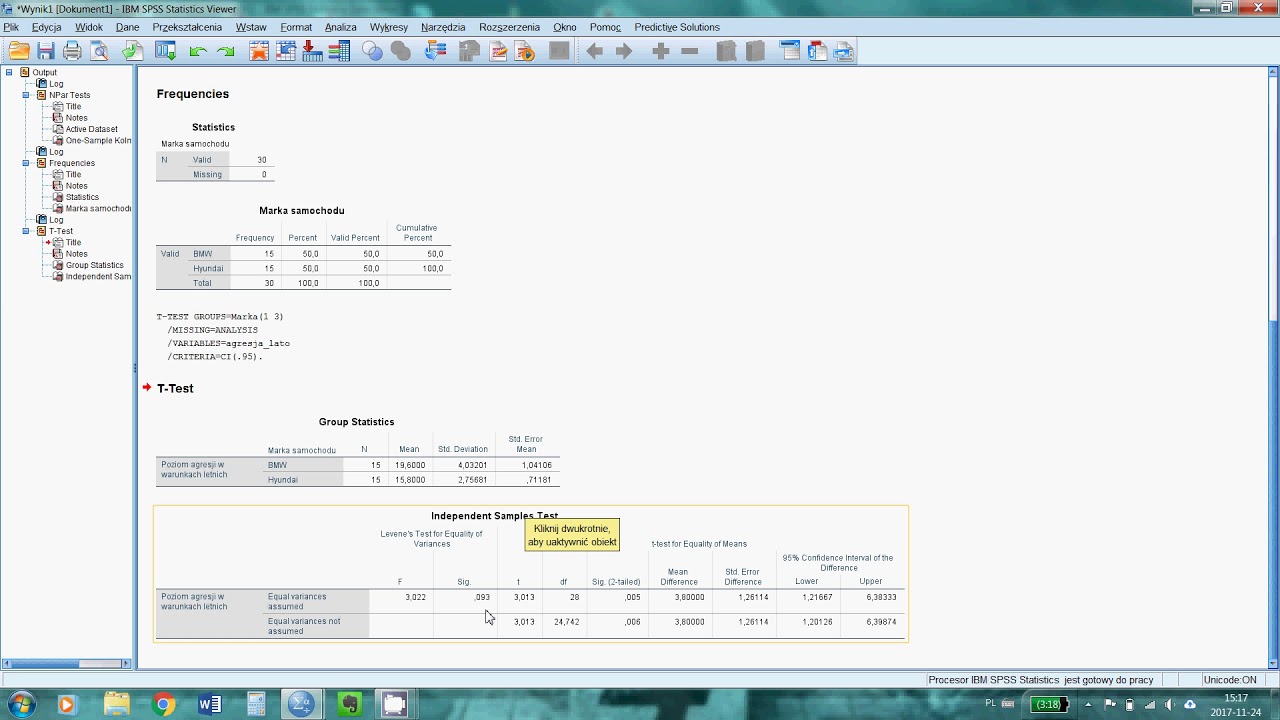Collapse the Output root node in outline
The width and height of the screenshot is (1280, 720).
(x=9, y=72)
